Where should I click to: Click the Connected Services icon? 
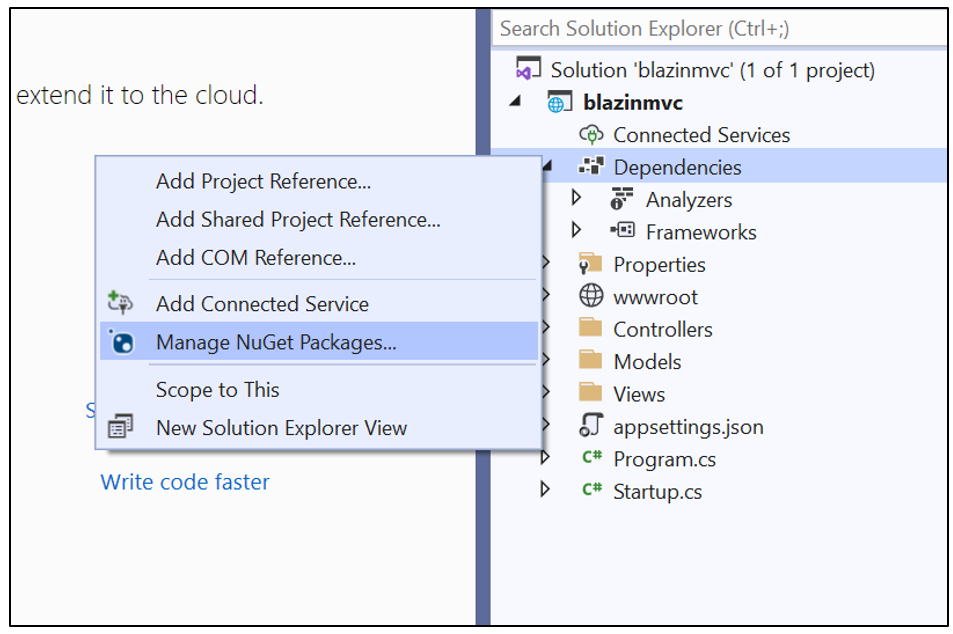click(590, 135)
